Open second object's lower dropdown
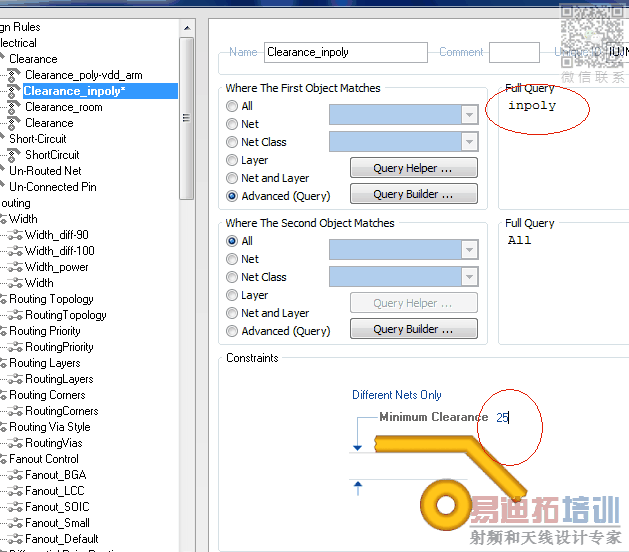This screenshot has height=552, width=629. coord(469,277)
